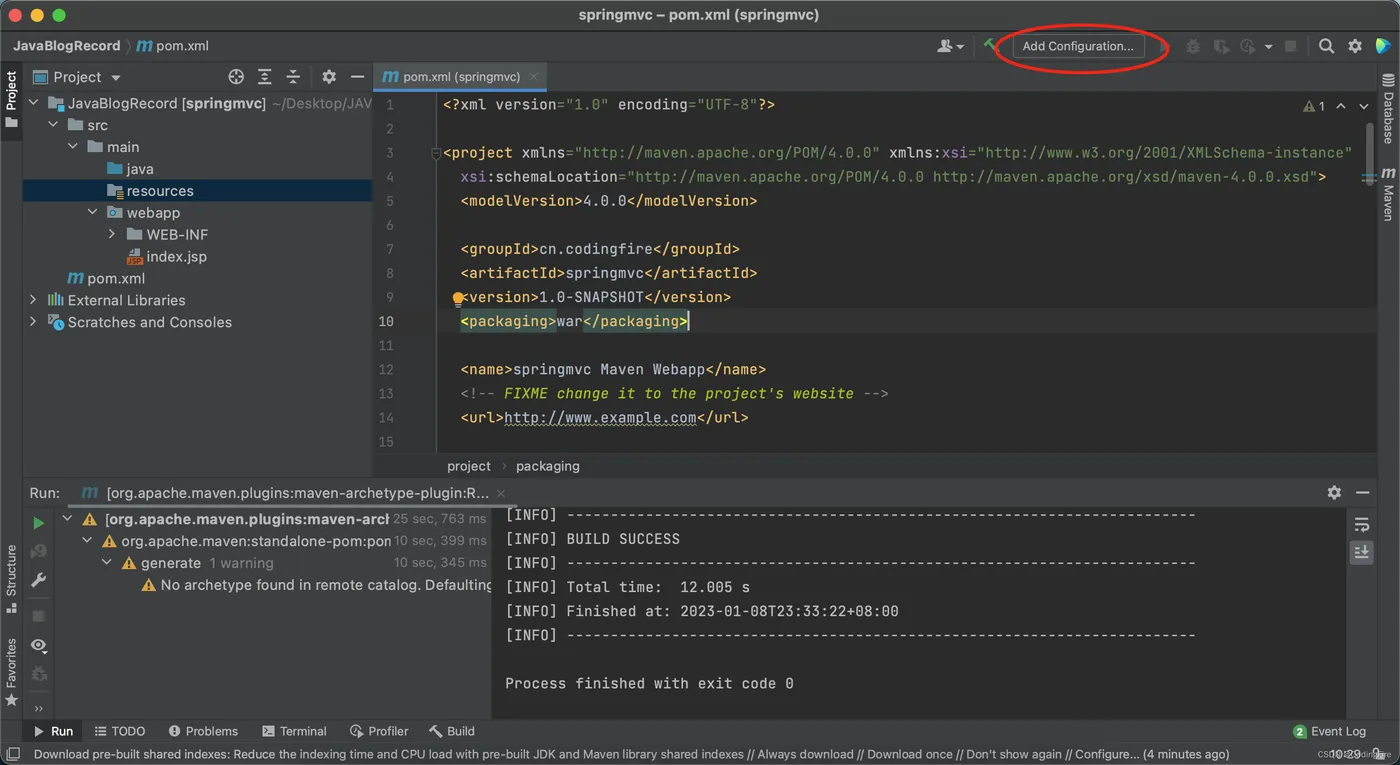Select 'No archetype found in remote catalog' row
Viewport: 1400px width, 765px height.
tap(317, 585)
